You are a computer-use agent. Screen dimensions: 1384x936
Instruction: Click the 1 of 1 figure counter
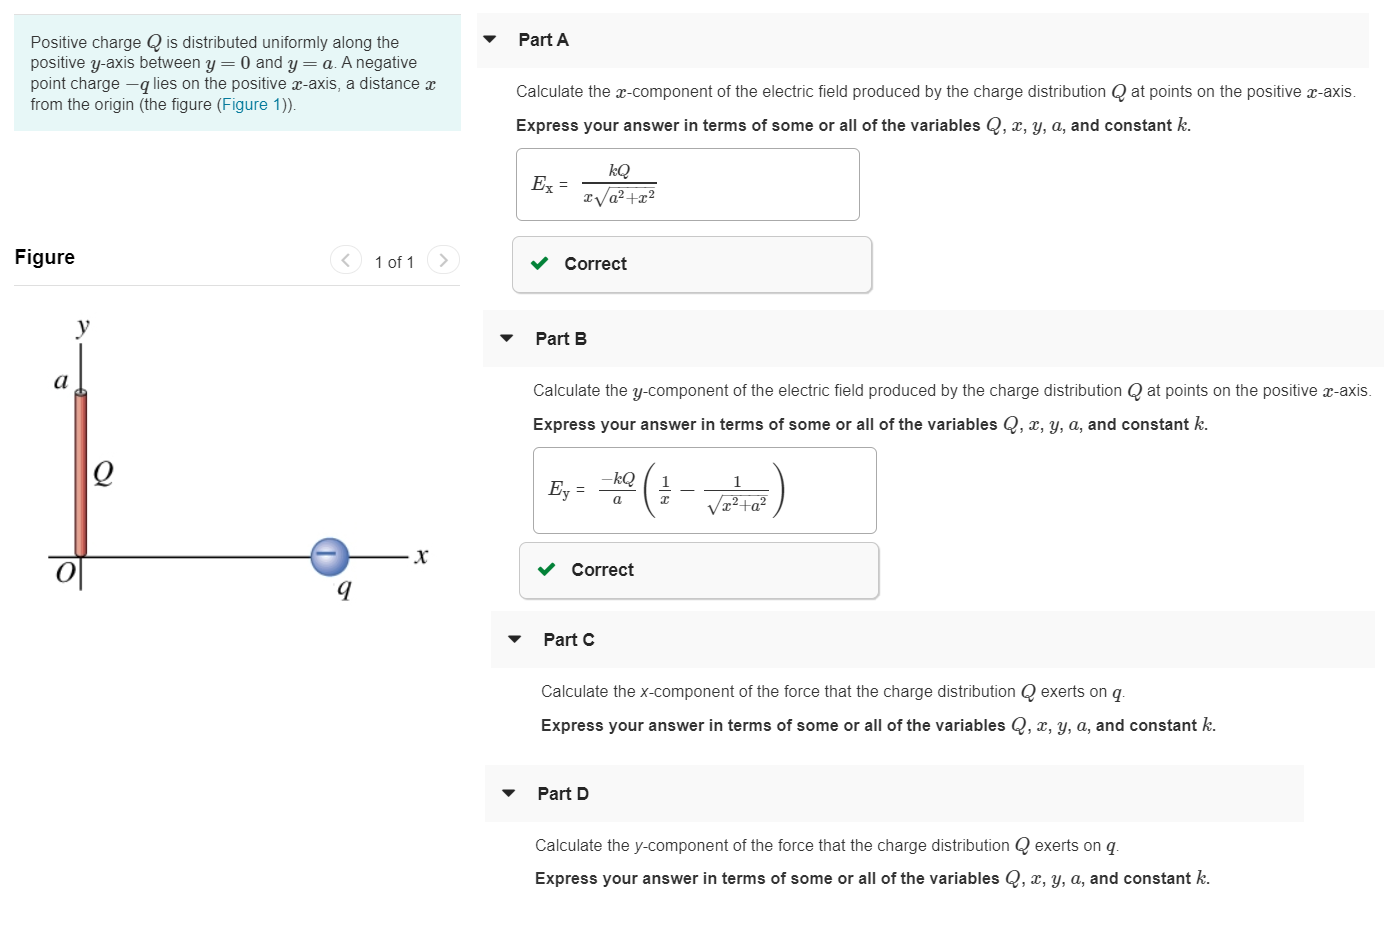[x=394, y=262]
